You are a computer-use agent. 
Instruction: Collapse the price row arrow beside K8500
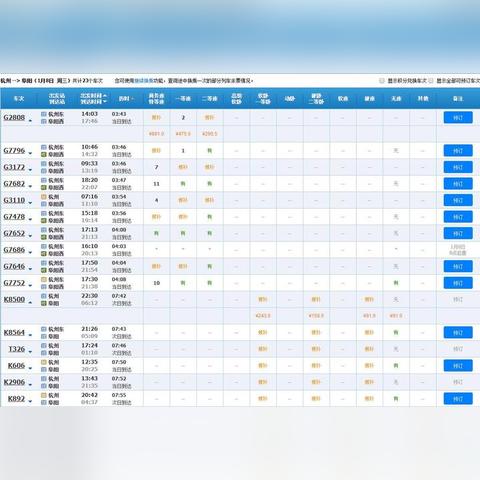coord(30,302)
